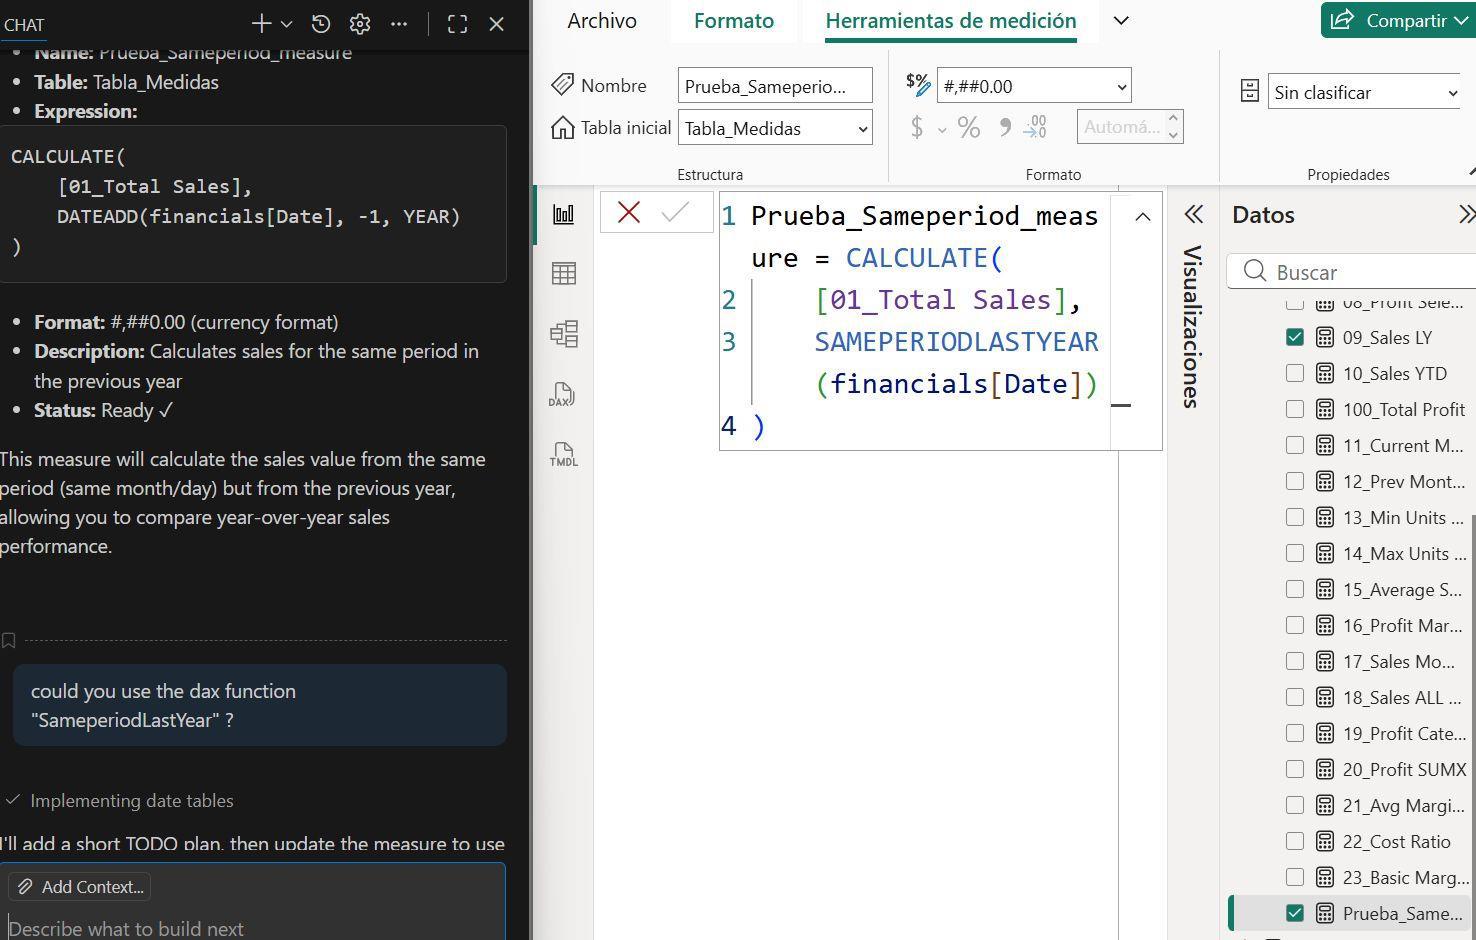The width and height of the screenshot is (1476, 940).
Task: Open the TMDL view icon
Action: tap(564, 455)
